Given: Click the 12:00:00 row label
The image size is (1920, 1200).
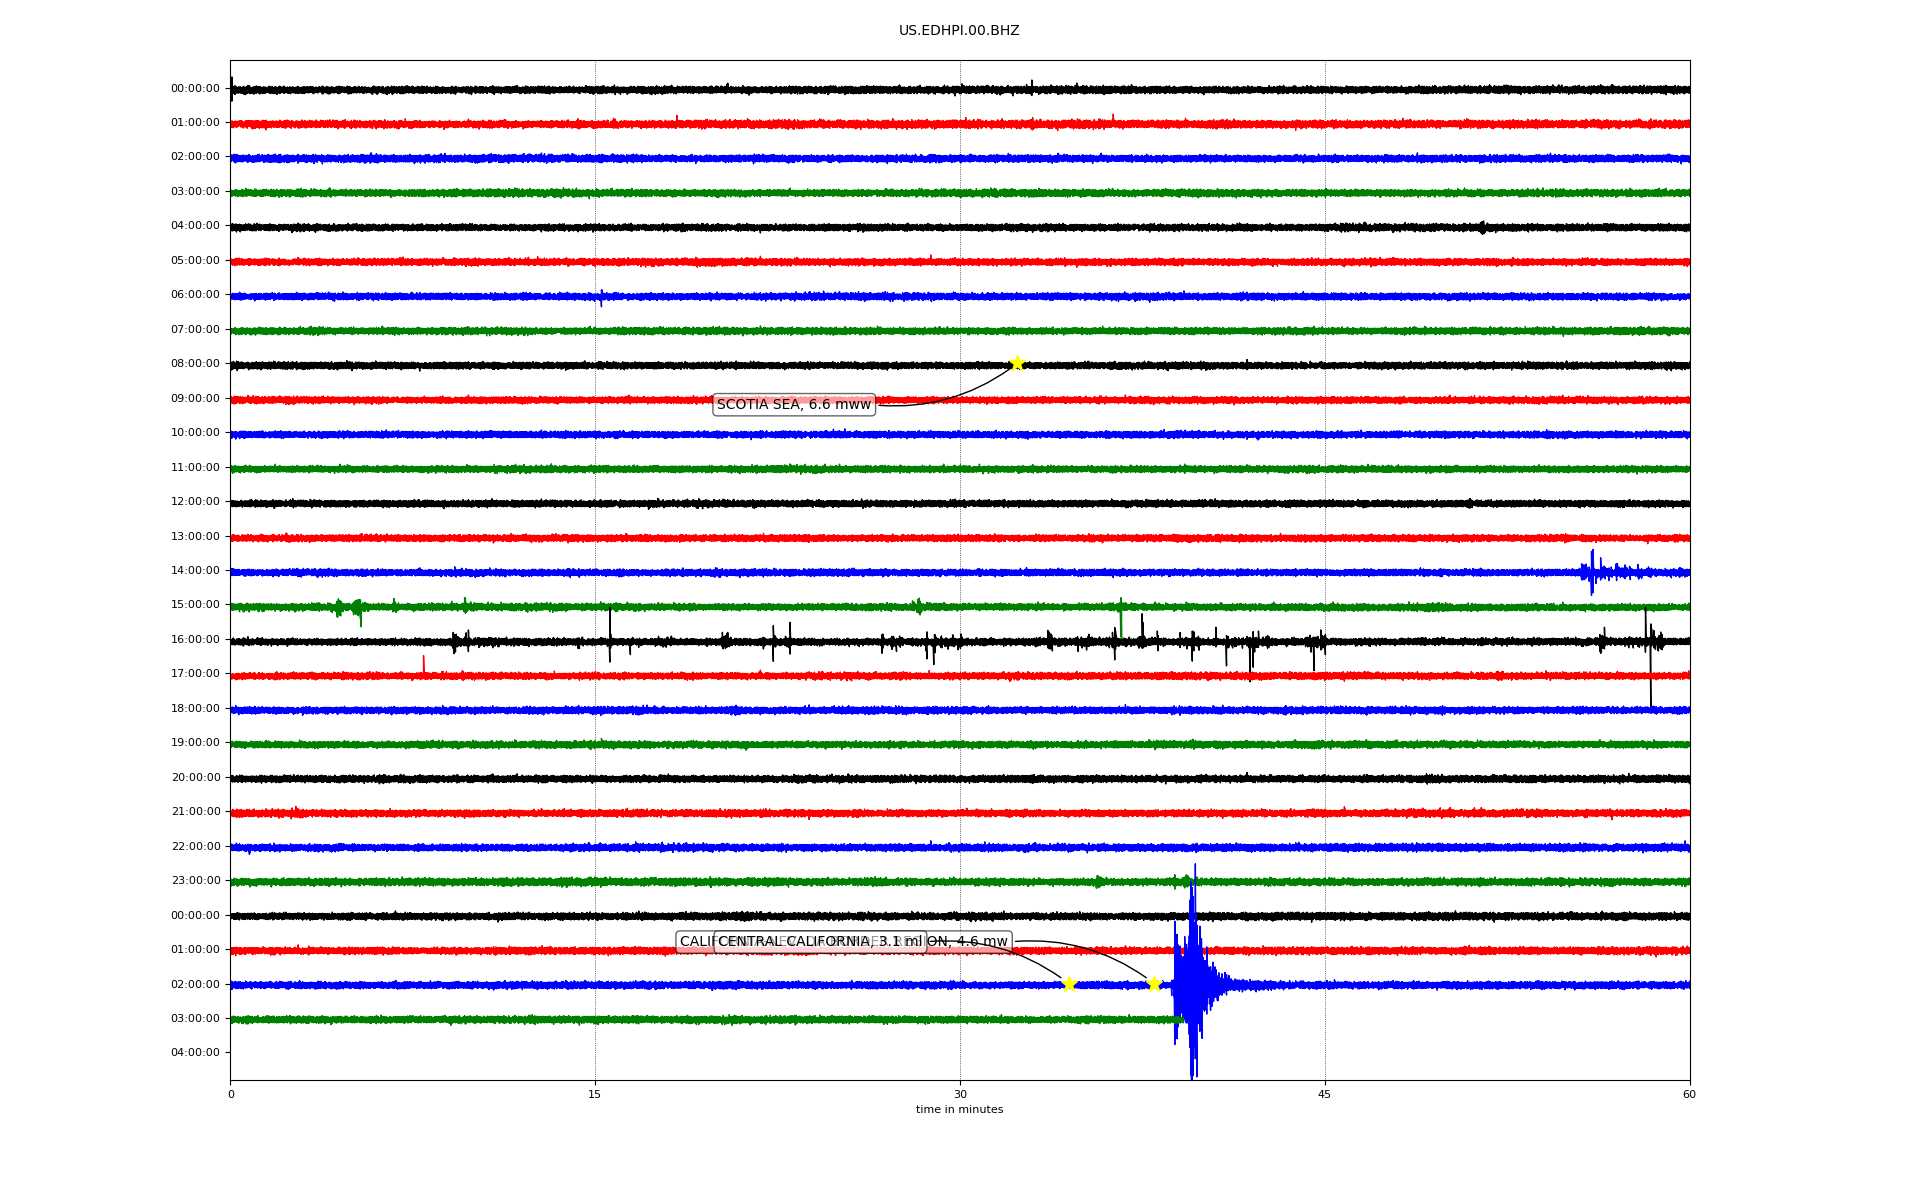Looking at the screenshot, I should tap(195, 502).
